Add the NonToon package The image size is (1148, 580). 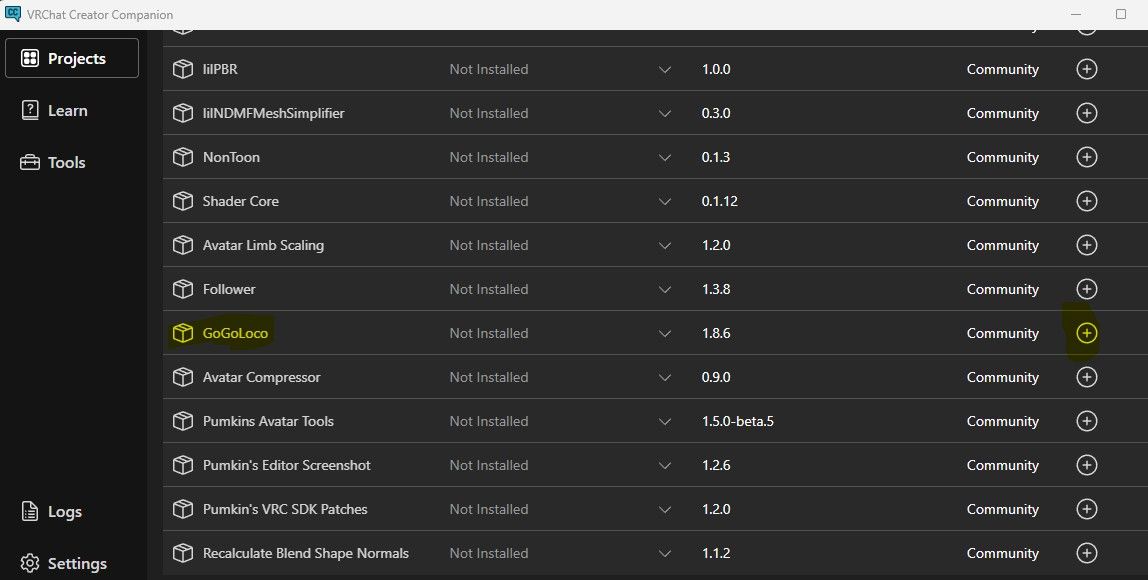1086,157
